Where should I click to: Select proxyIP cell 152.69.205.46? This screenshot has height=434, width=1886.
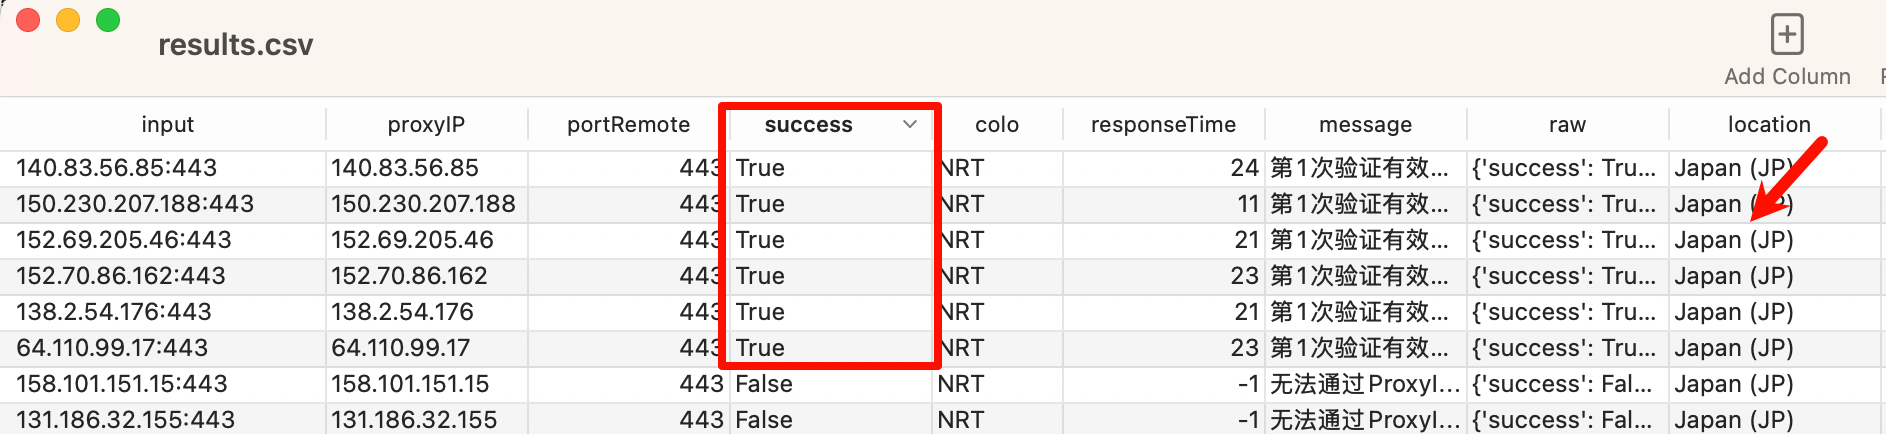click(413, 240)
